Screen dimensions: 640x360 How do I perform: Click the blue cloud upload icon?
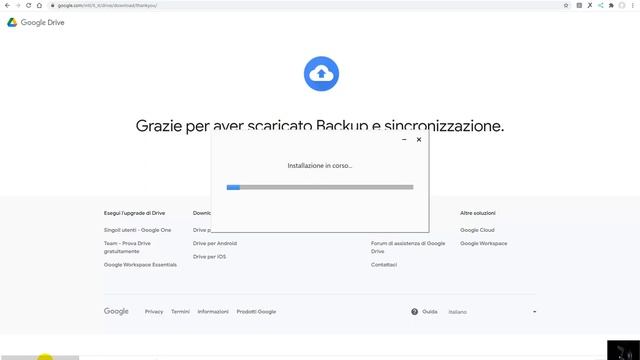(321, 74)
